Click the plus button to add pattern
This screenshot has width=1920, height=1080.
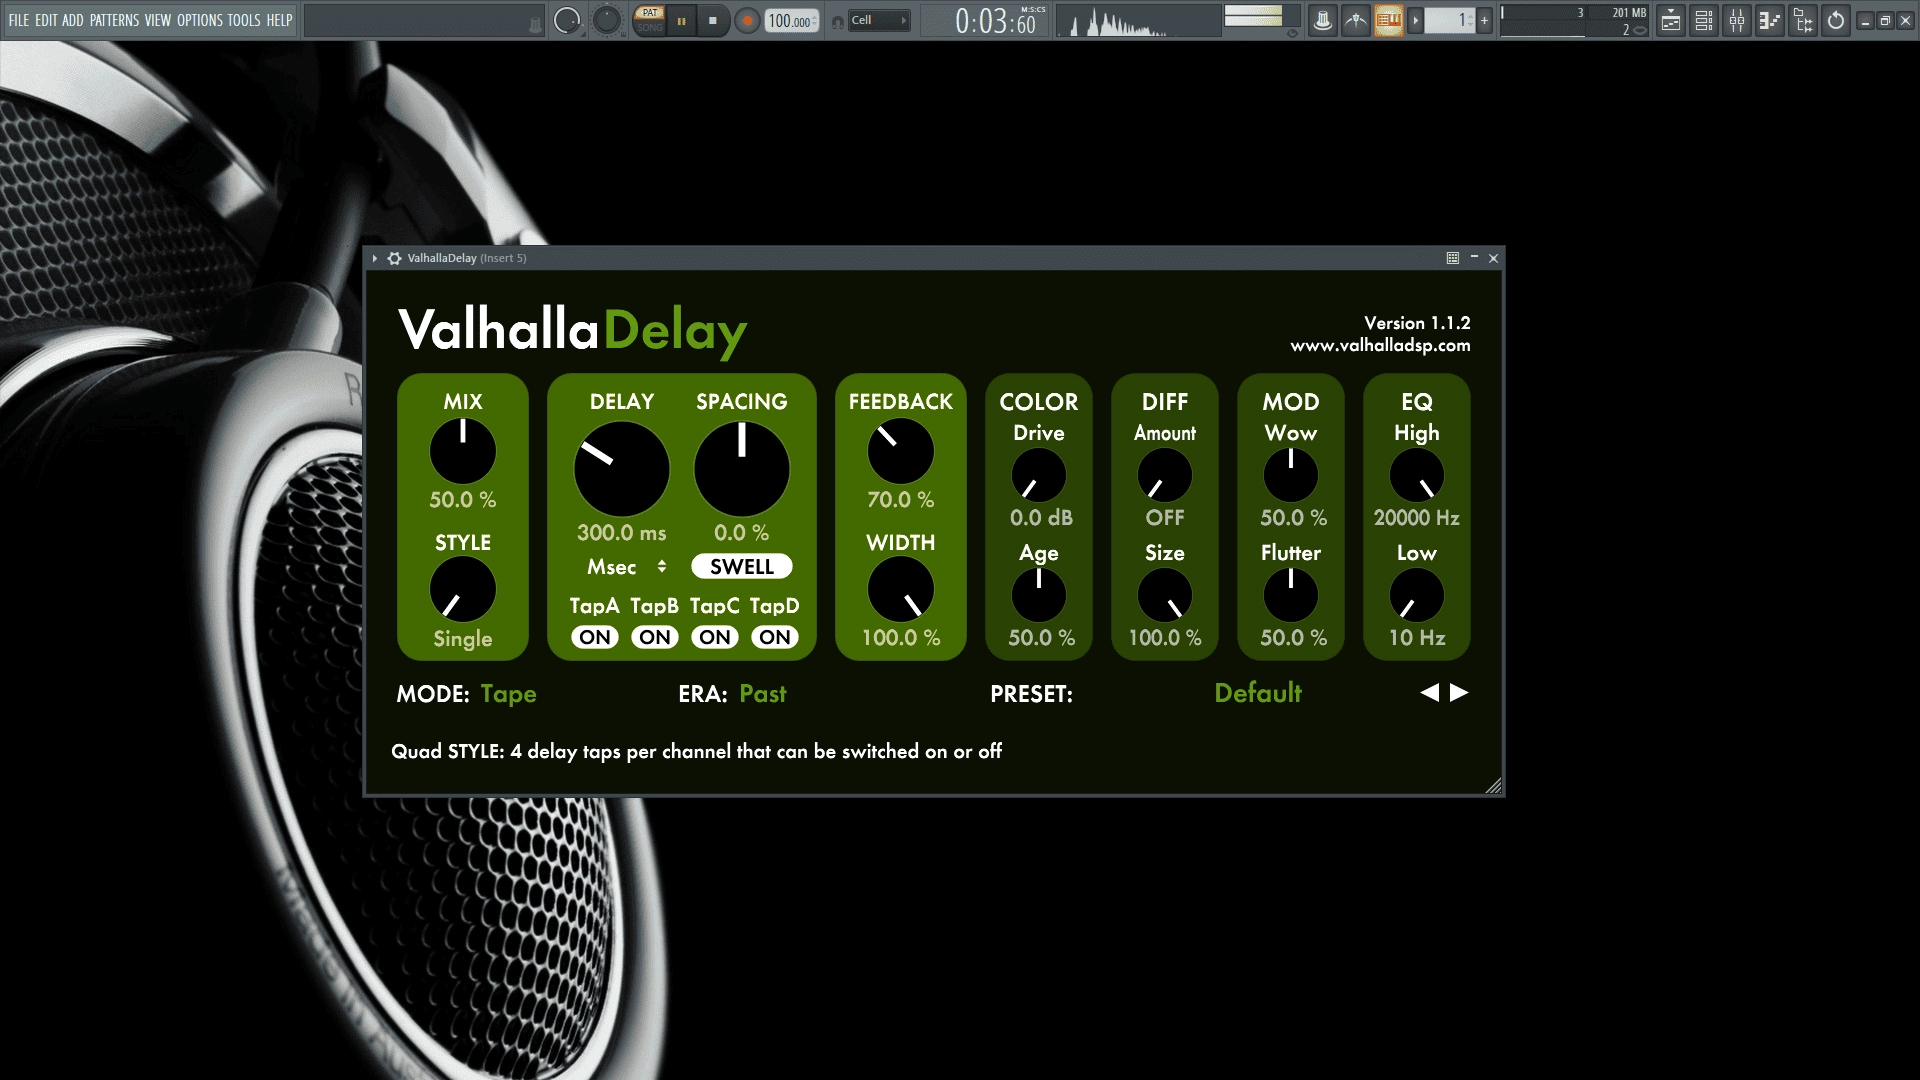pos(1484,20)
